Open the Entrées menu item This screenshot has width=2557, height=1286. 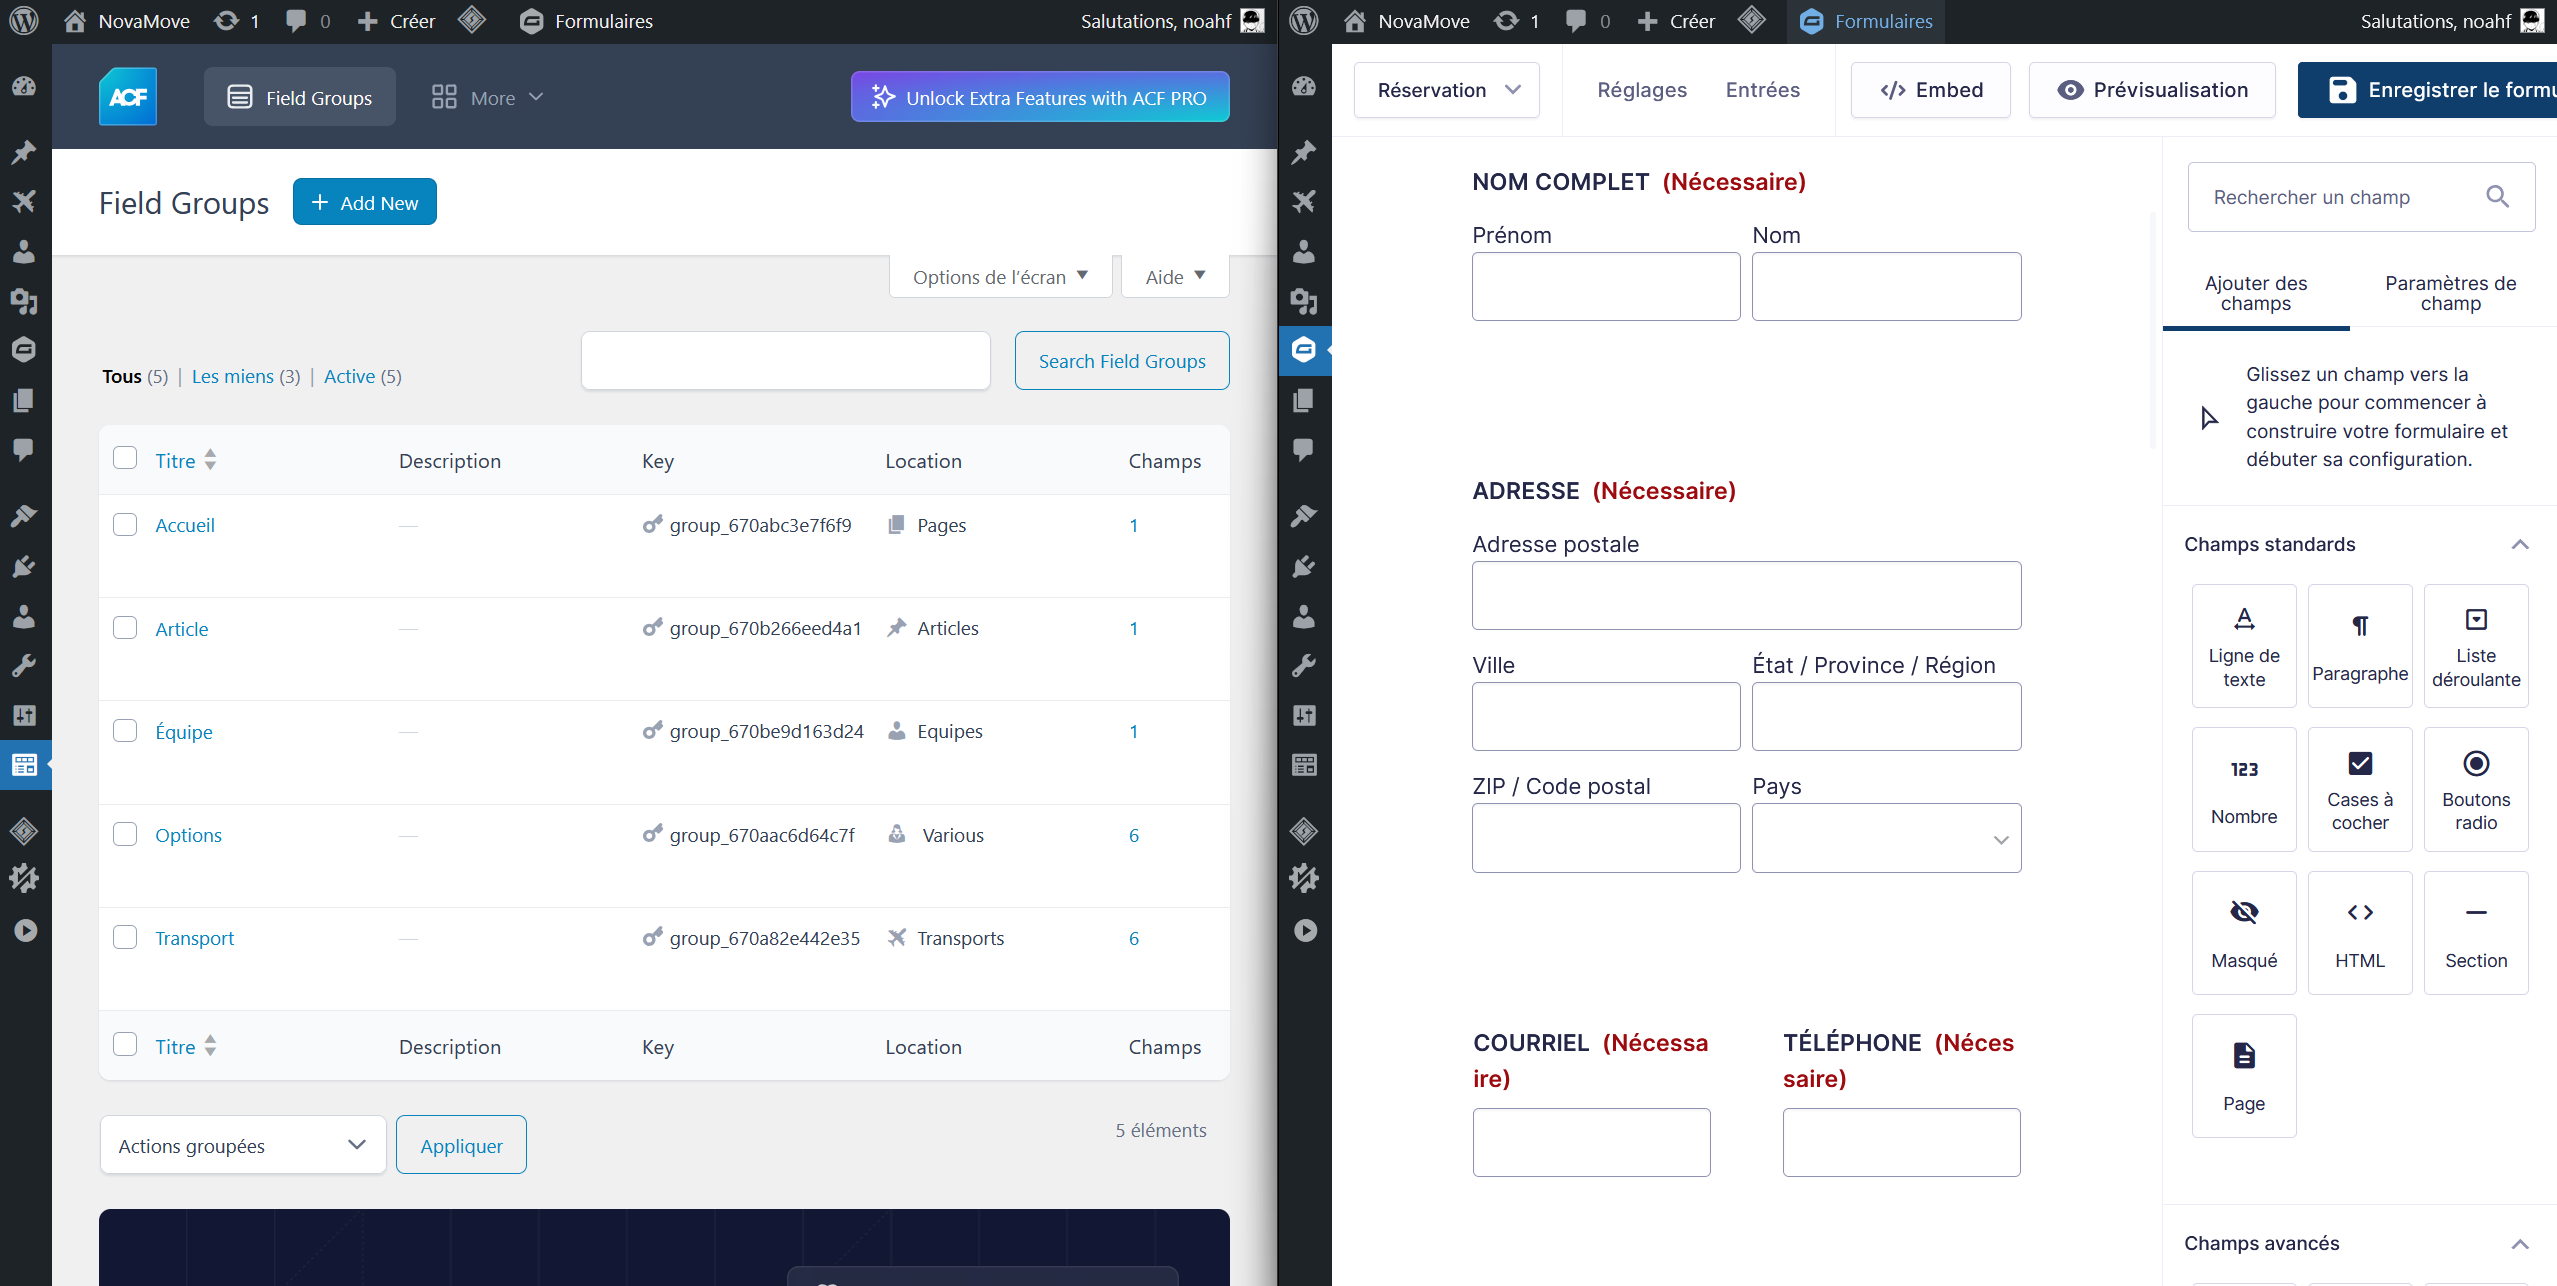[x=1762, y=90]
